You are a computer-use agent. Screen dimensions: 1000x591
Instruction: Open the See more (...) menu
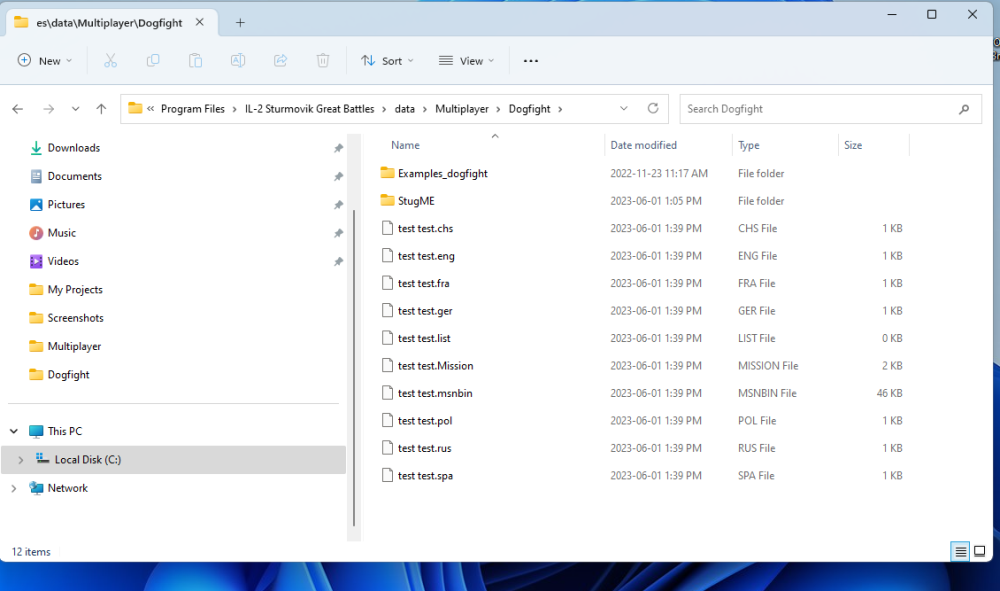coord(530,61)
